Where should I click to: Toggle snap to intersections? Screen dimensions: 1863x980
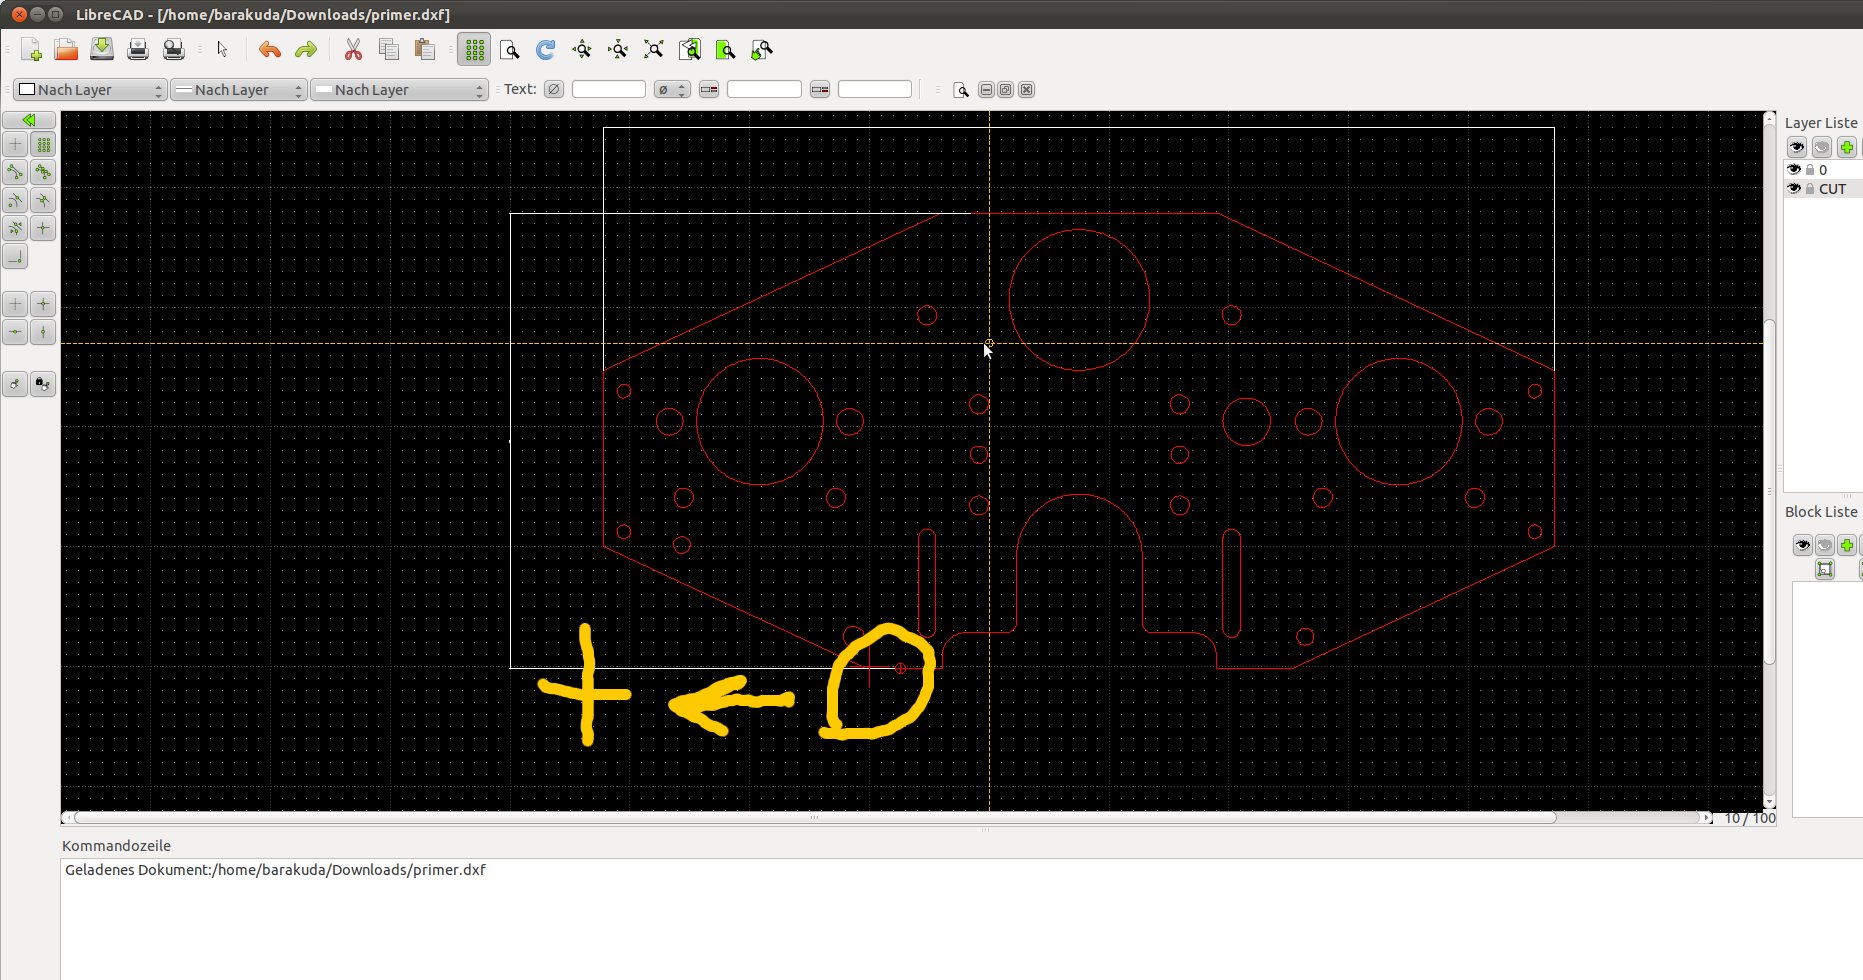43,229
